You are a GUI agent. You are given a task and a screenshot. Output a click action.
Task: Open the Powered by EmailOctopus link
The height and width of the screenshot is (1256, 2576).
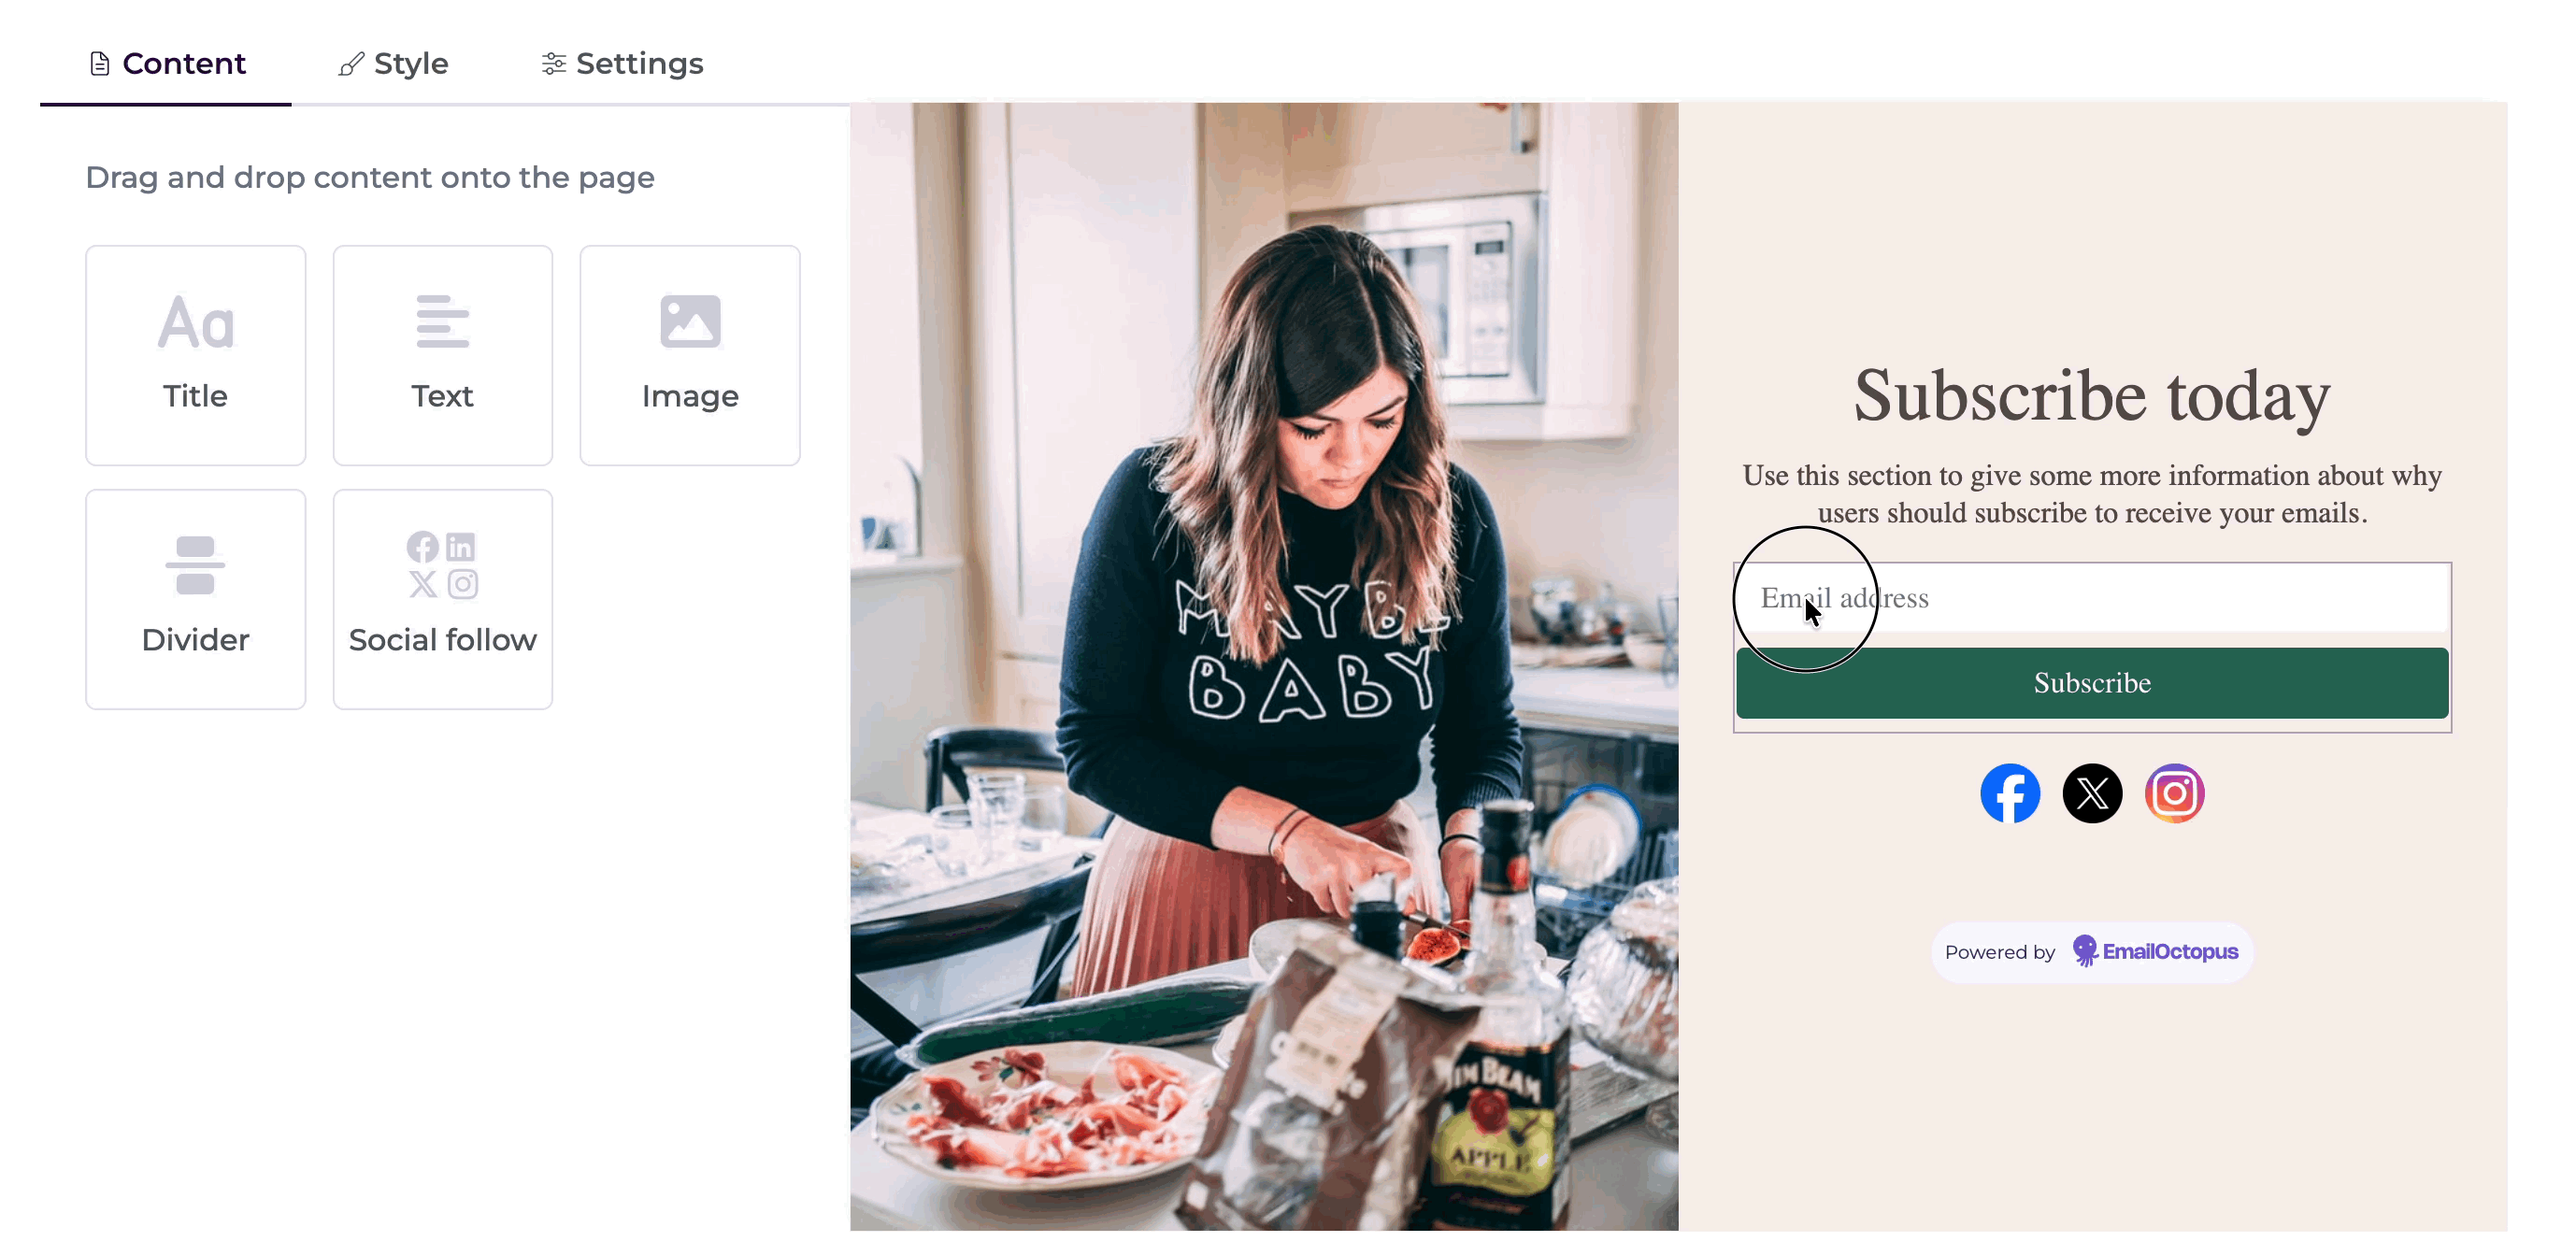click(2092, 952)
